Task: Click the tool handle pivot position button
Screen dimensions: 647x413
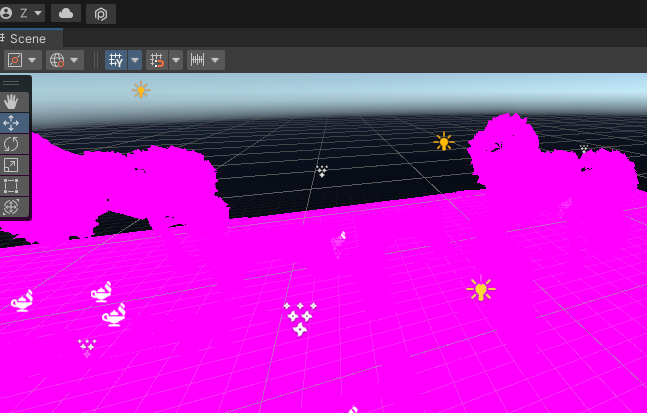Action: [14, 60]
